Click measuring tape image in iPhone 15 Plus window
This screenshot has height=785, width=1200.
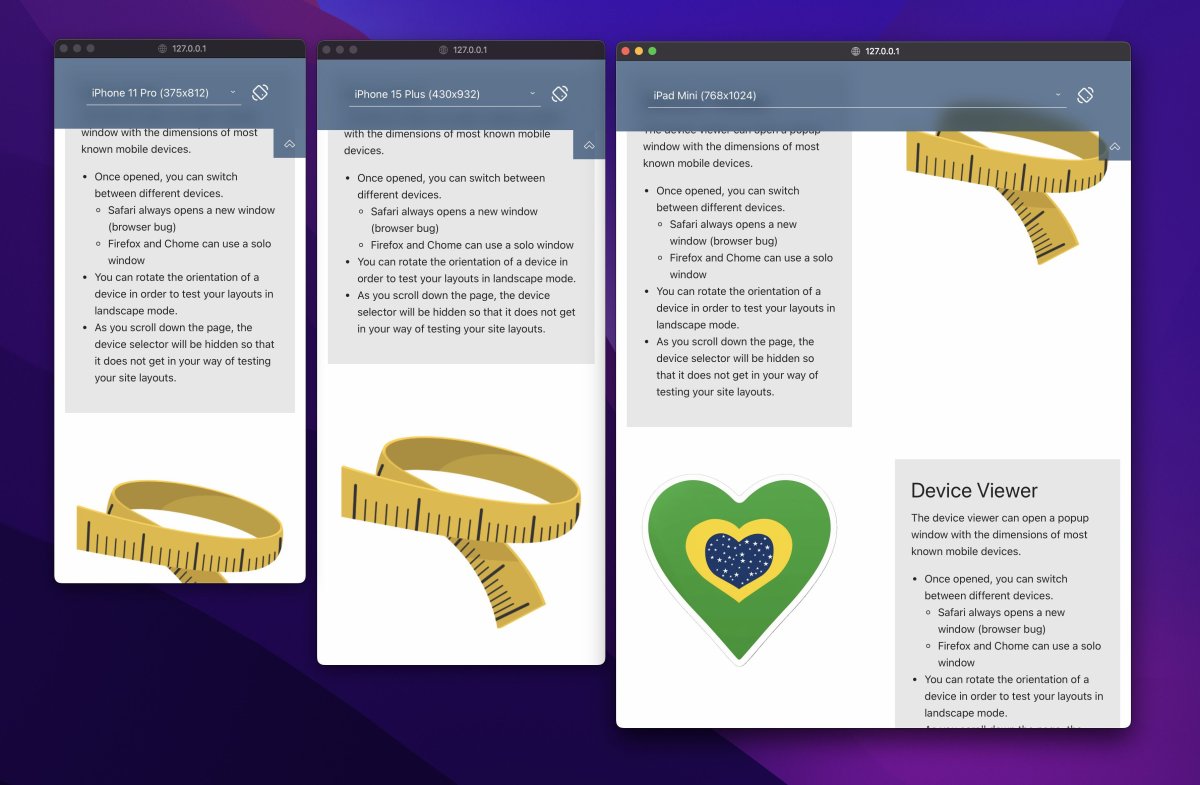[x=461, y=532]
